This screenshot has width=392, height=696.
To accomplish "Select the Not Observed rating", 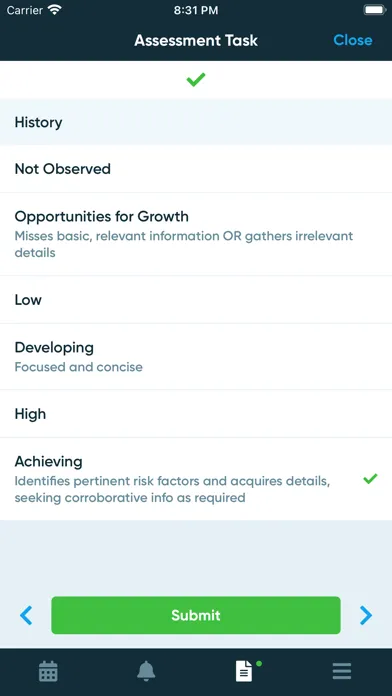I will point(196,169).
